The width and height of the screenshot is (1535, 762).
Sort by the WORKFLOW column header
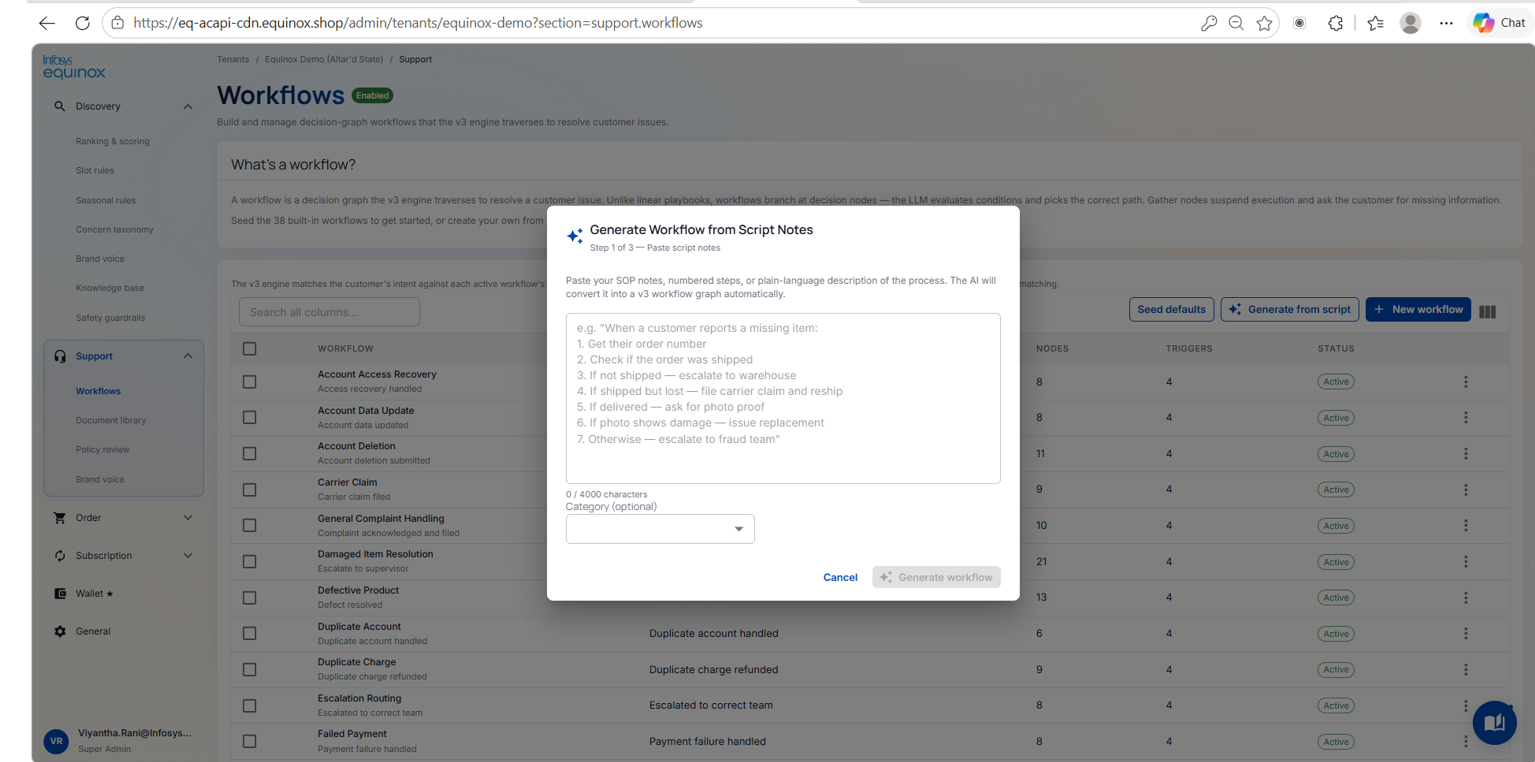(x=346, y=349)
